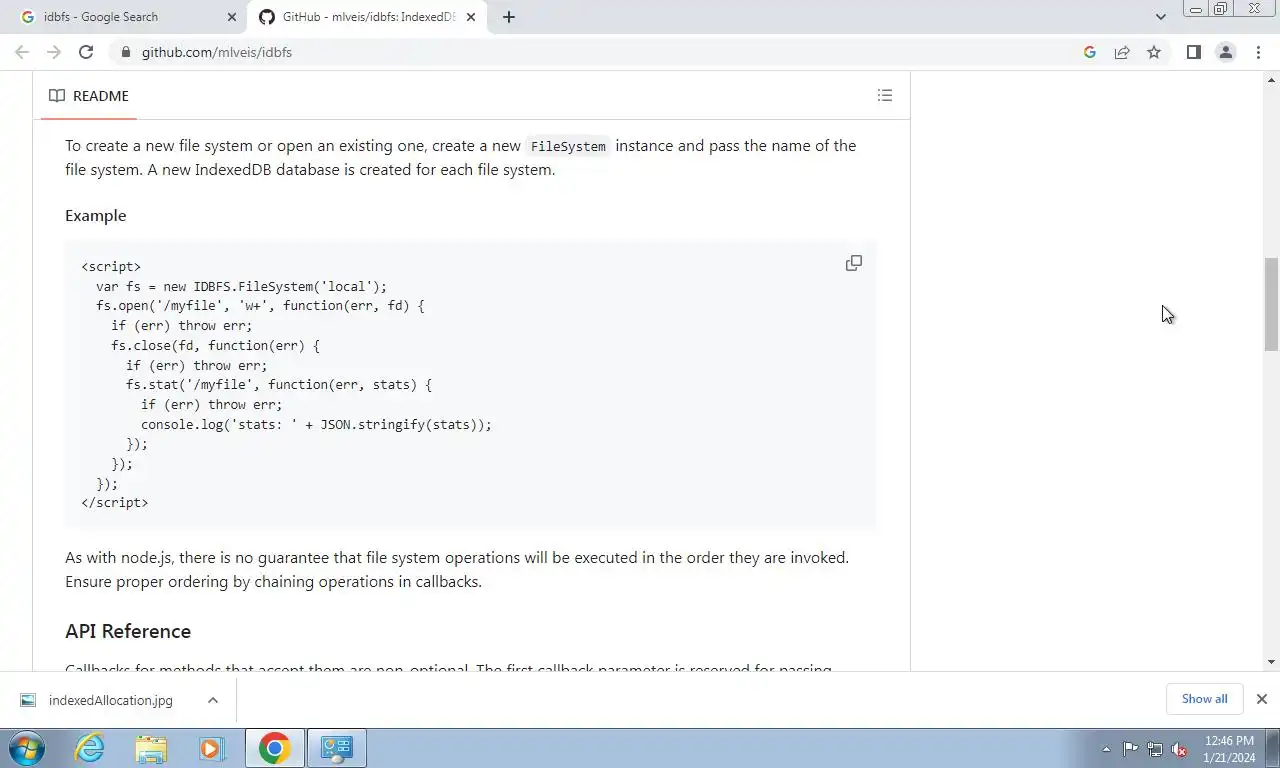The height and width of the screenshot is (768, 1280).
Task: Click the 'Example' heading text
Action: tap(96, 215)
